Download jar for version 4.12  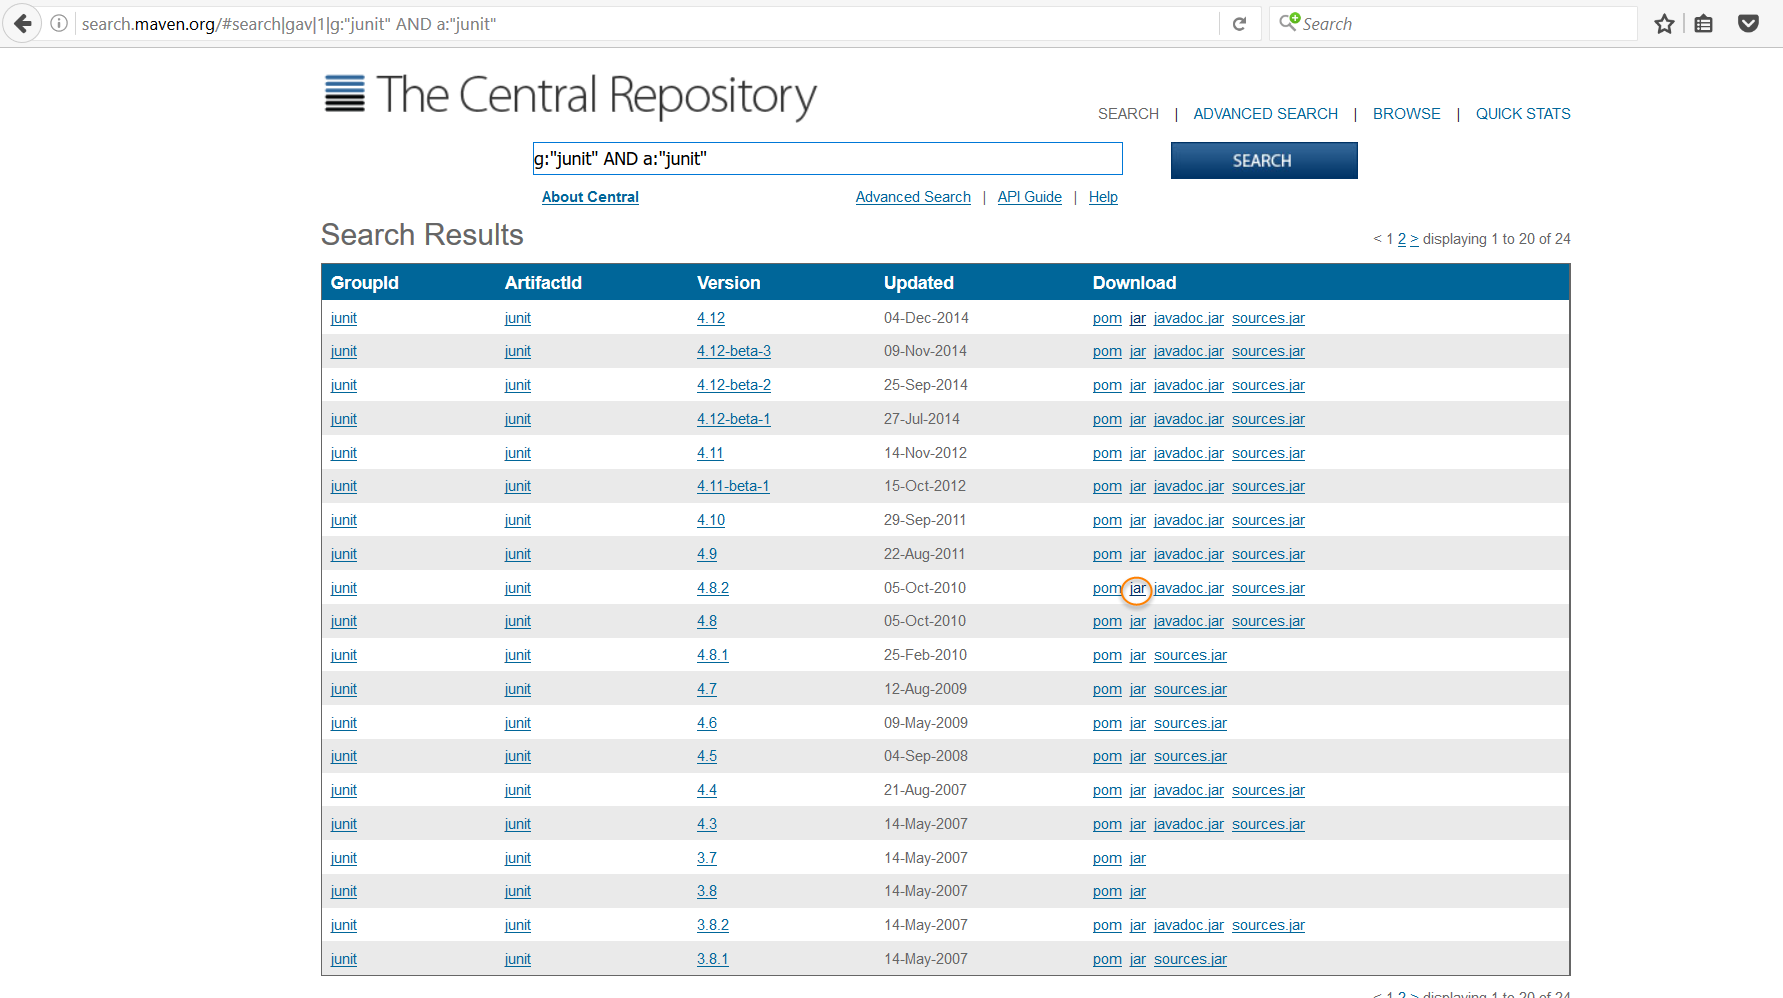tap(1138, 318)
